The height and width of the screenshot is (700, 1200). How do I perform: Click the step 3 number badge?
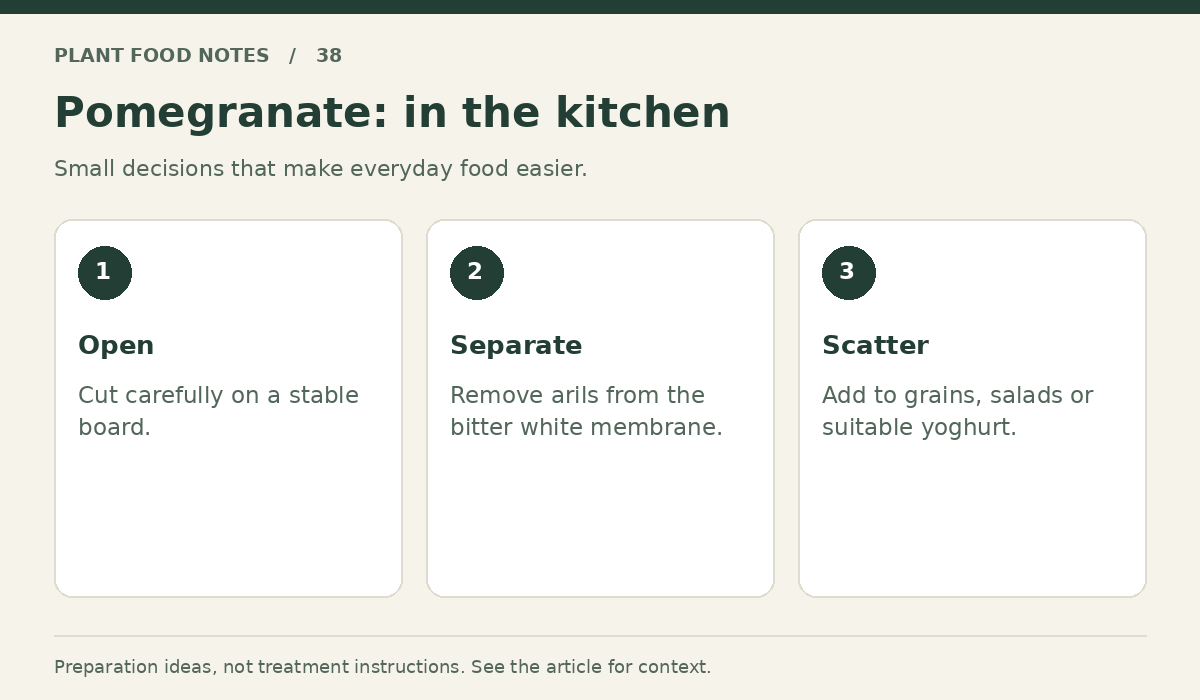(x=849, y=273)
